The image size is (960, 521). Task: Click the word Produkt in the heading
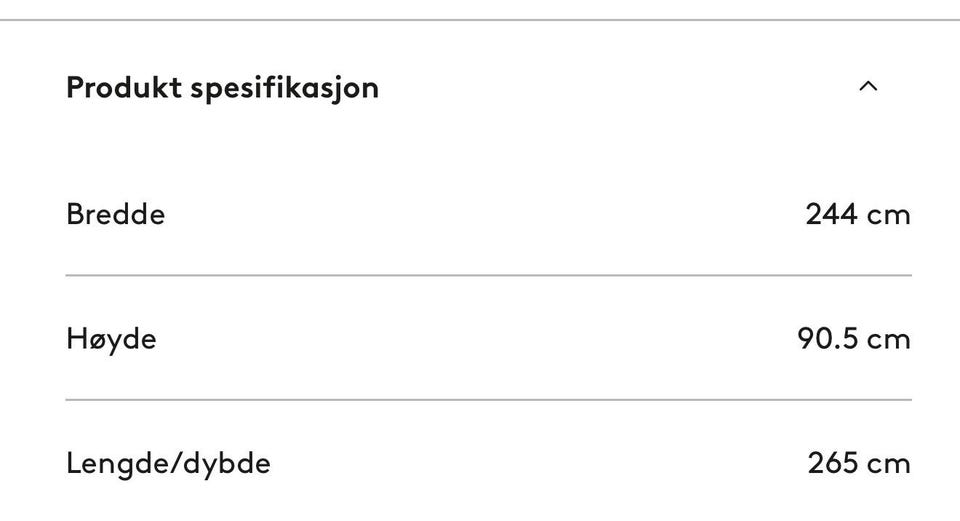[124, 87]
